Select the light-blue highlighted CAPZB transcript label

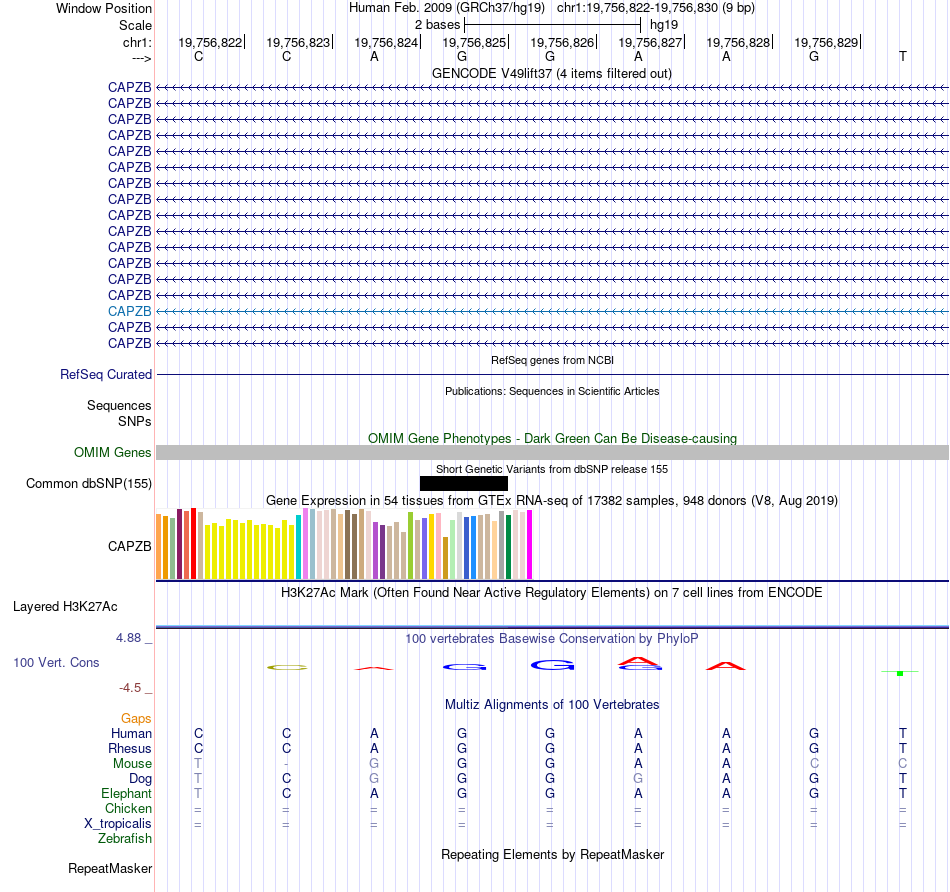(x=130, y=311)
